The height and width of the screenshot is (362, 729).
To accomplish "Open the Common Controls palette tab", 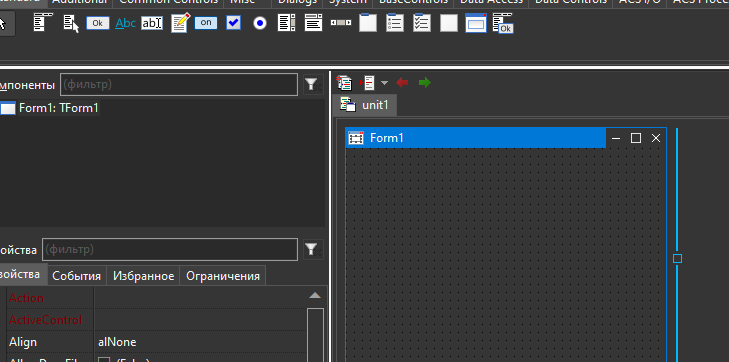I will [x=168, y=2].
